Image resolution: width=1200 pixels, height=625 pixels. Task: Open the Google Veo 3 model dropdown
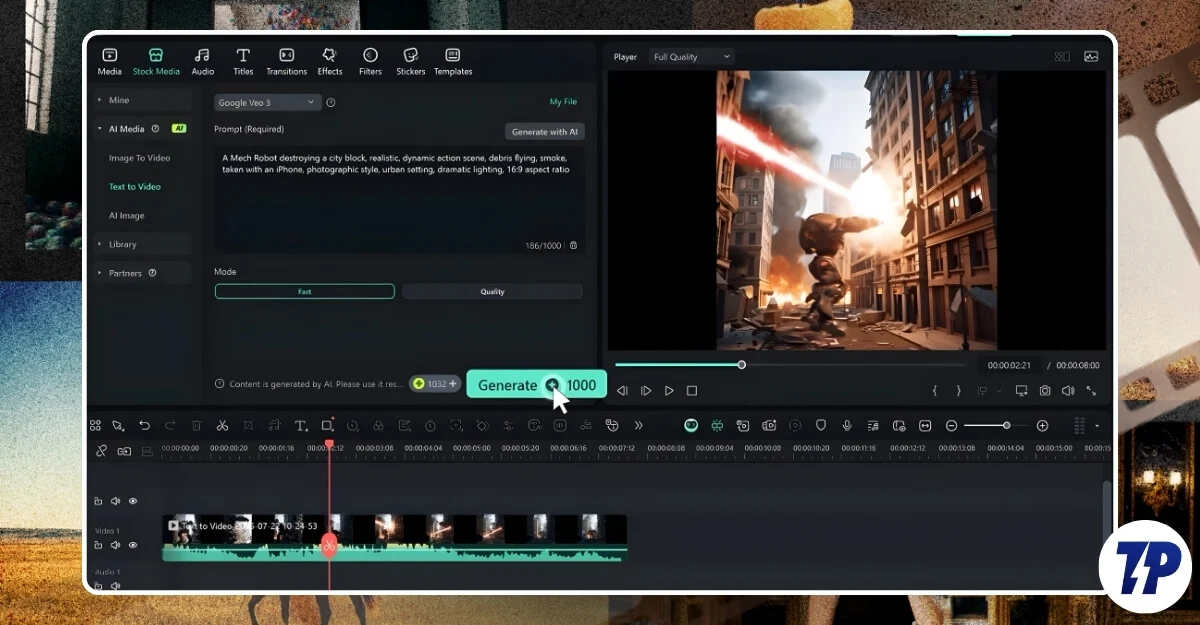[x=267, y=102]
